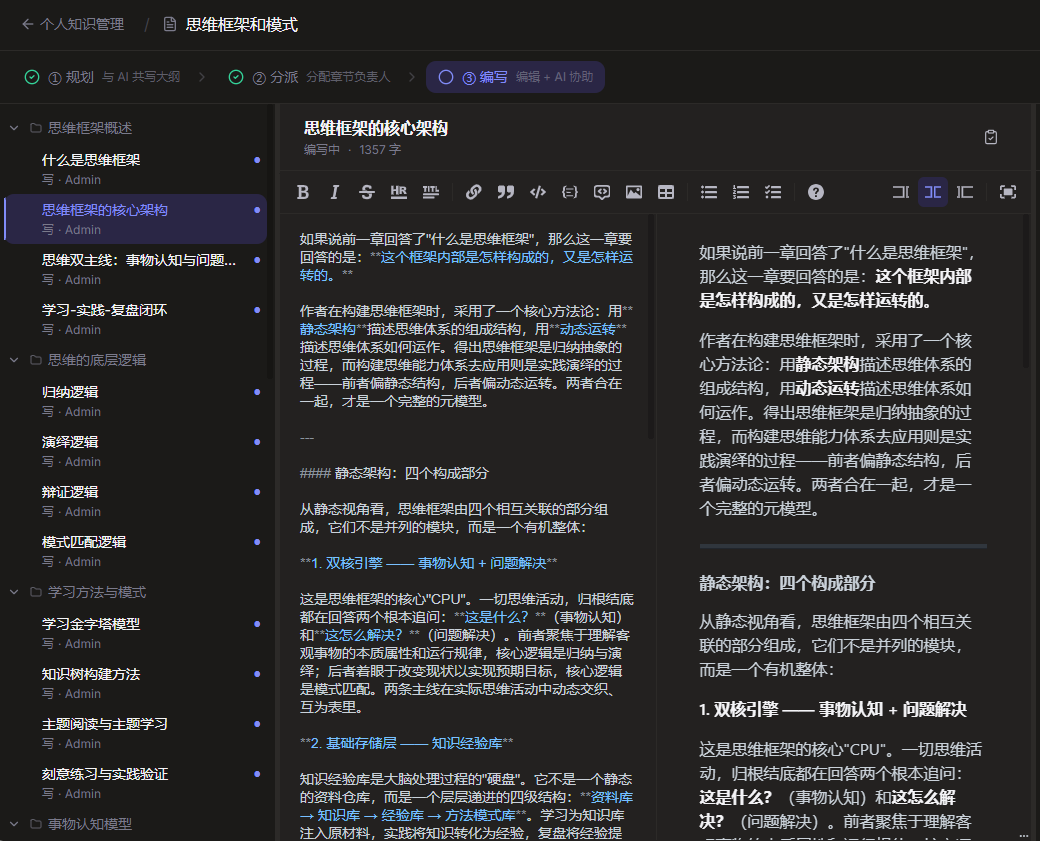Enter fullscreen editing mode
Viewport: 1040px width, 841px height.
pyautogui.click(x=1008, y=192)
